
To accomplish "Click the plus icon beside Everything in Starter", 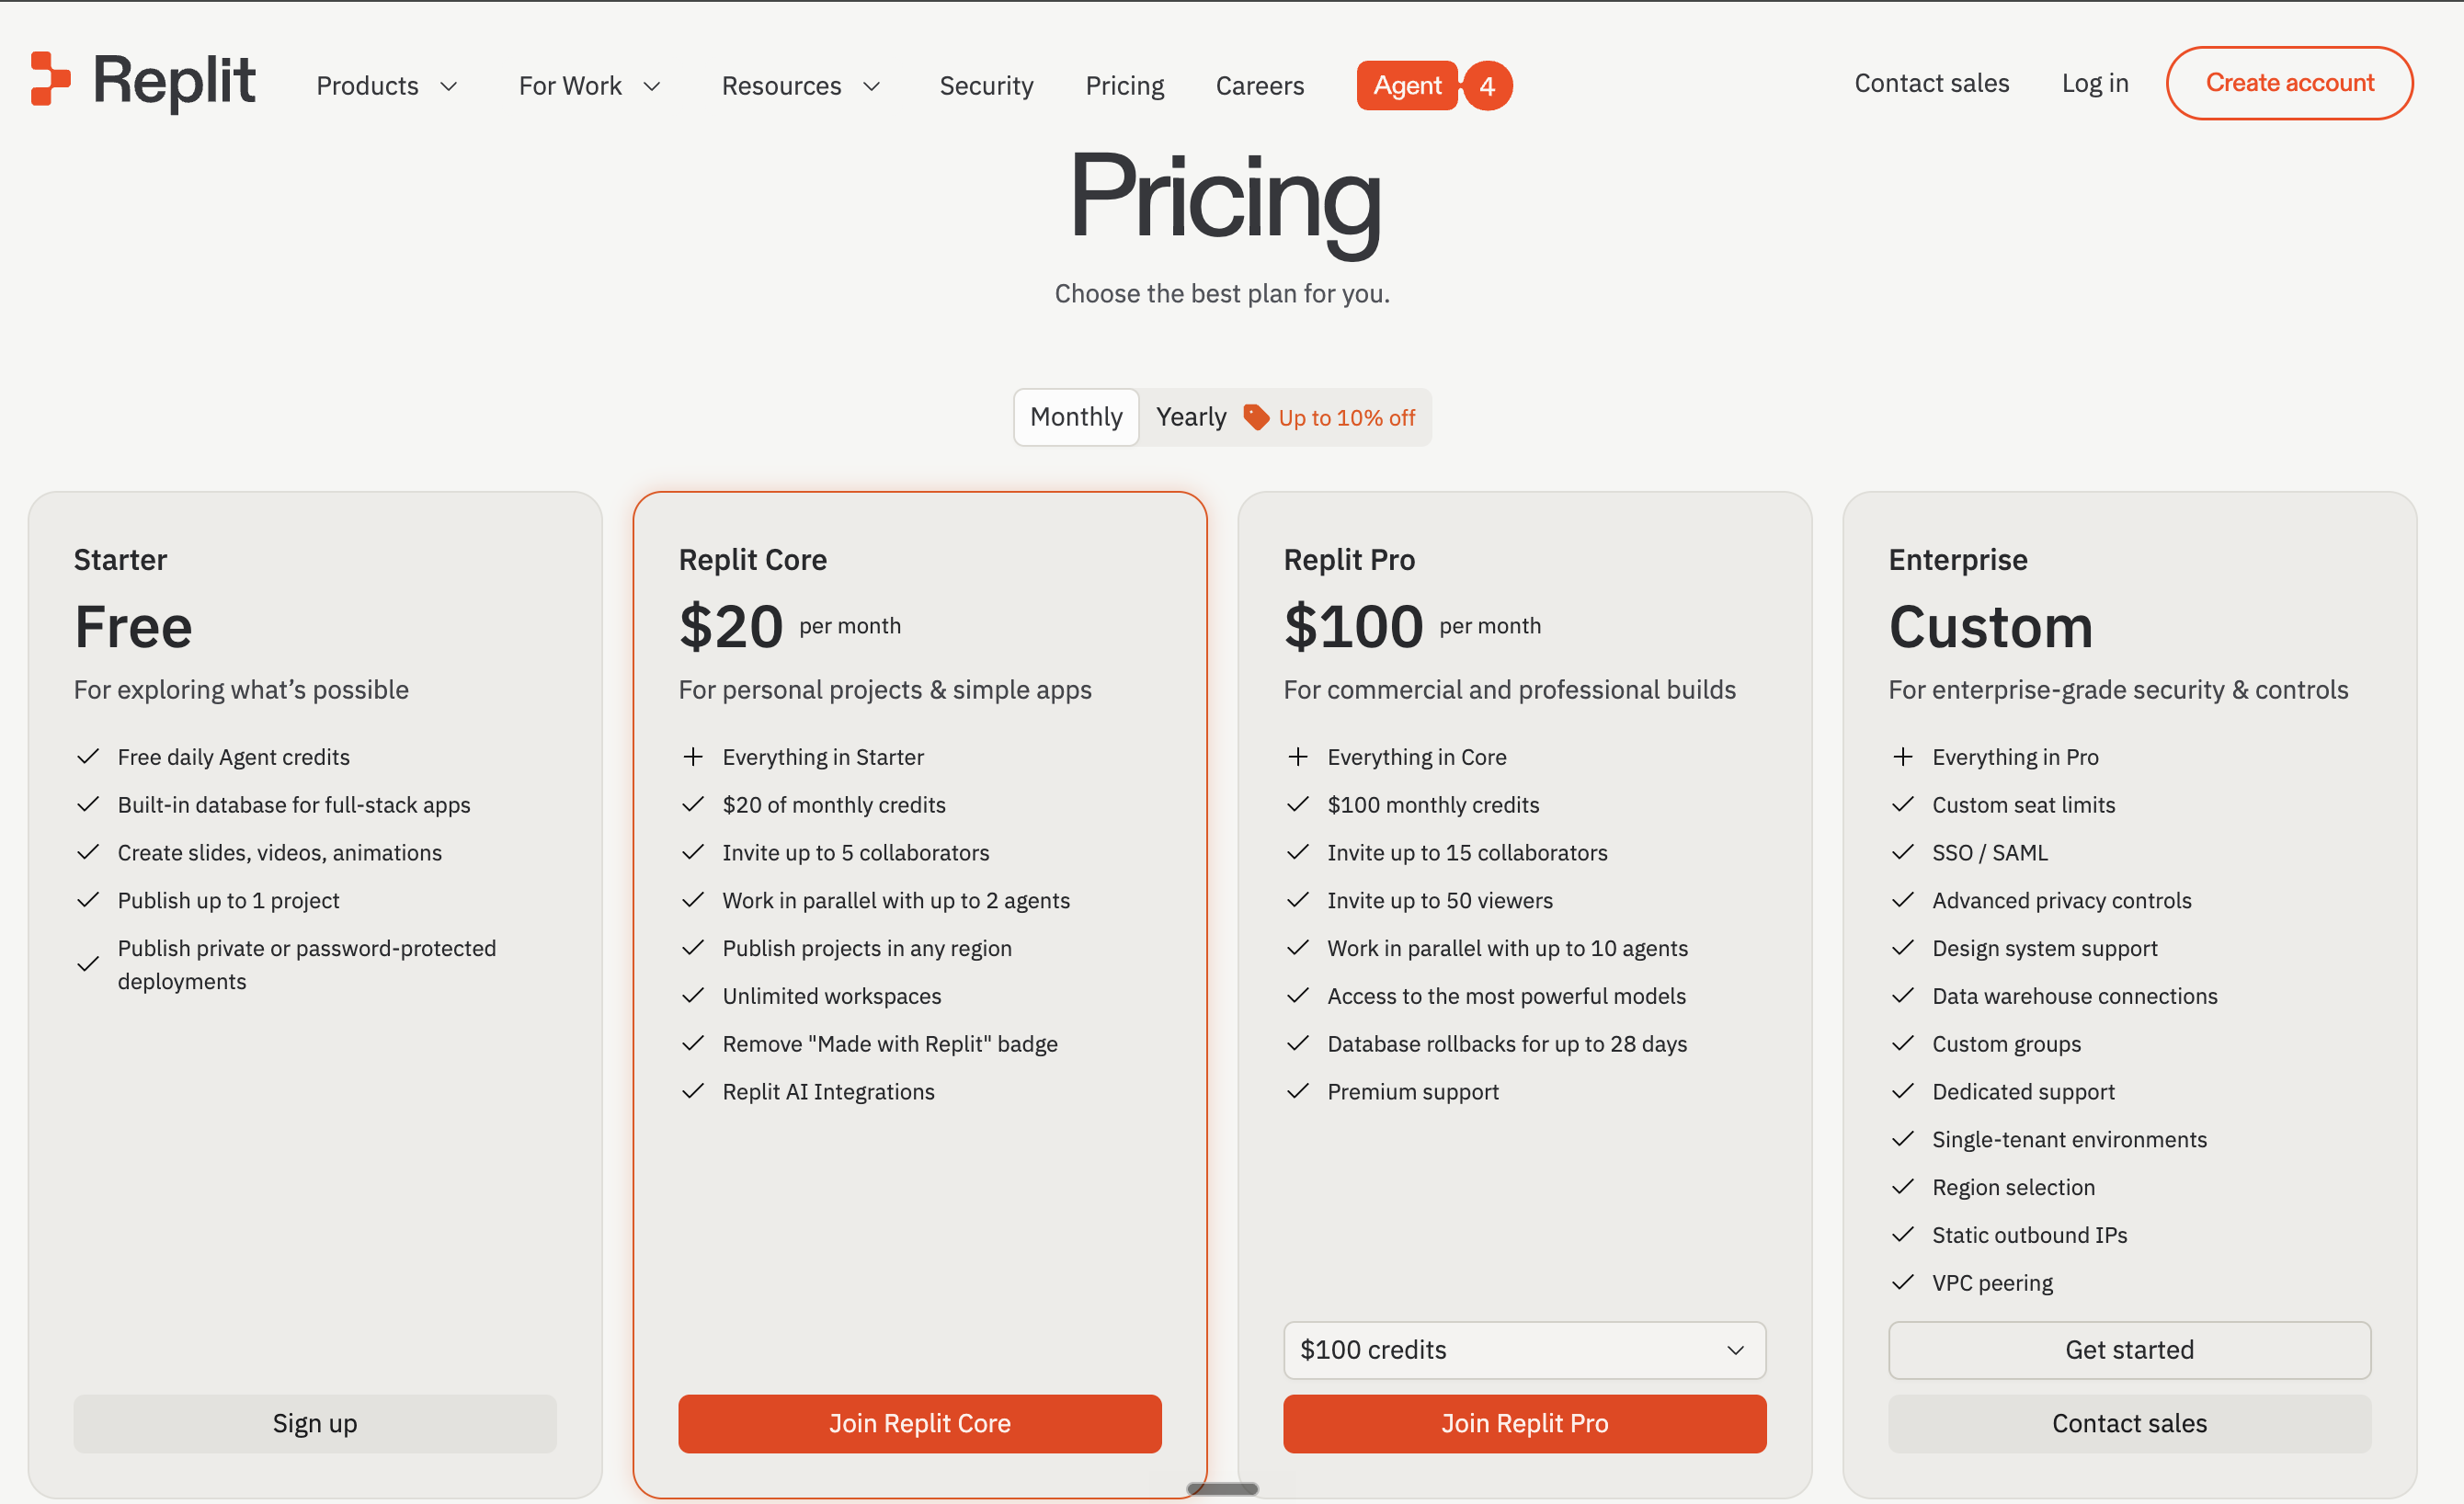I will click(x=693, y=757).
